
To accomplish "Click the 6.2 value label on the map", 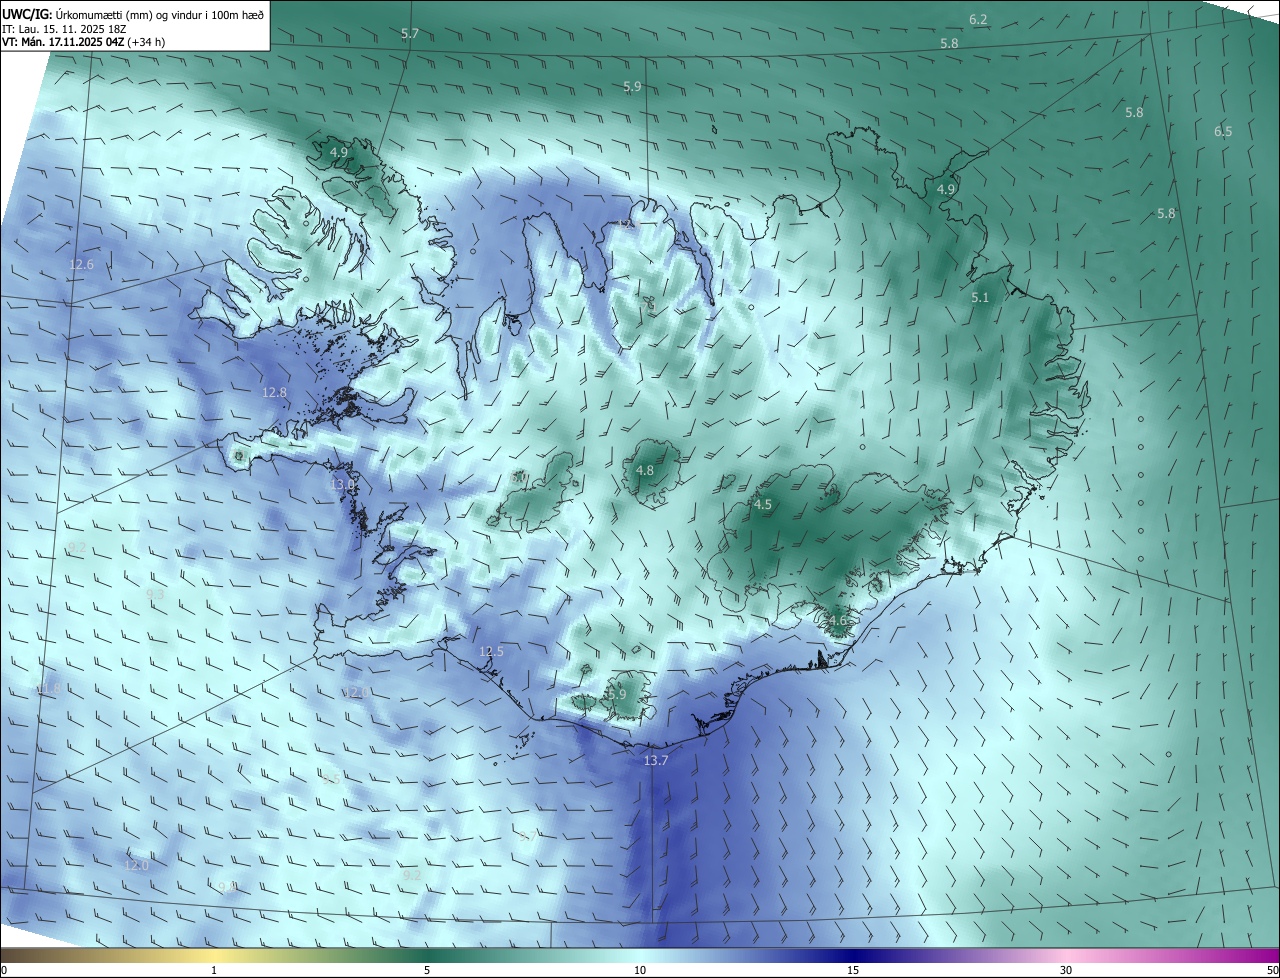I will click(x=978, y=20).
